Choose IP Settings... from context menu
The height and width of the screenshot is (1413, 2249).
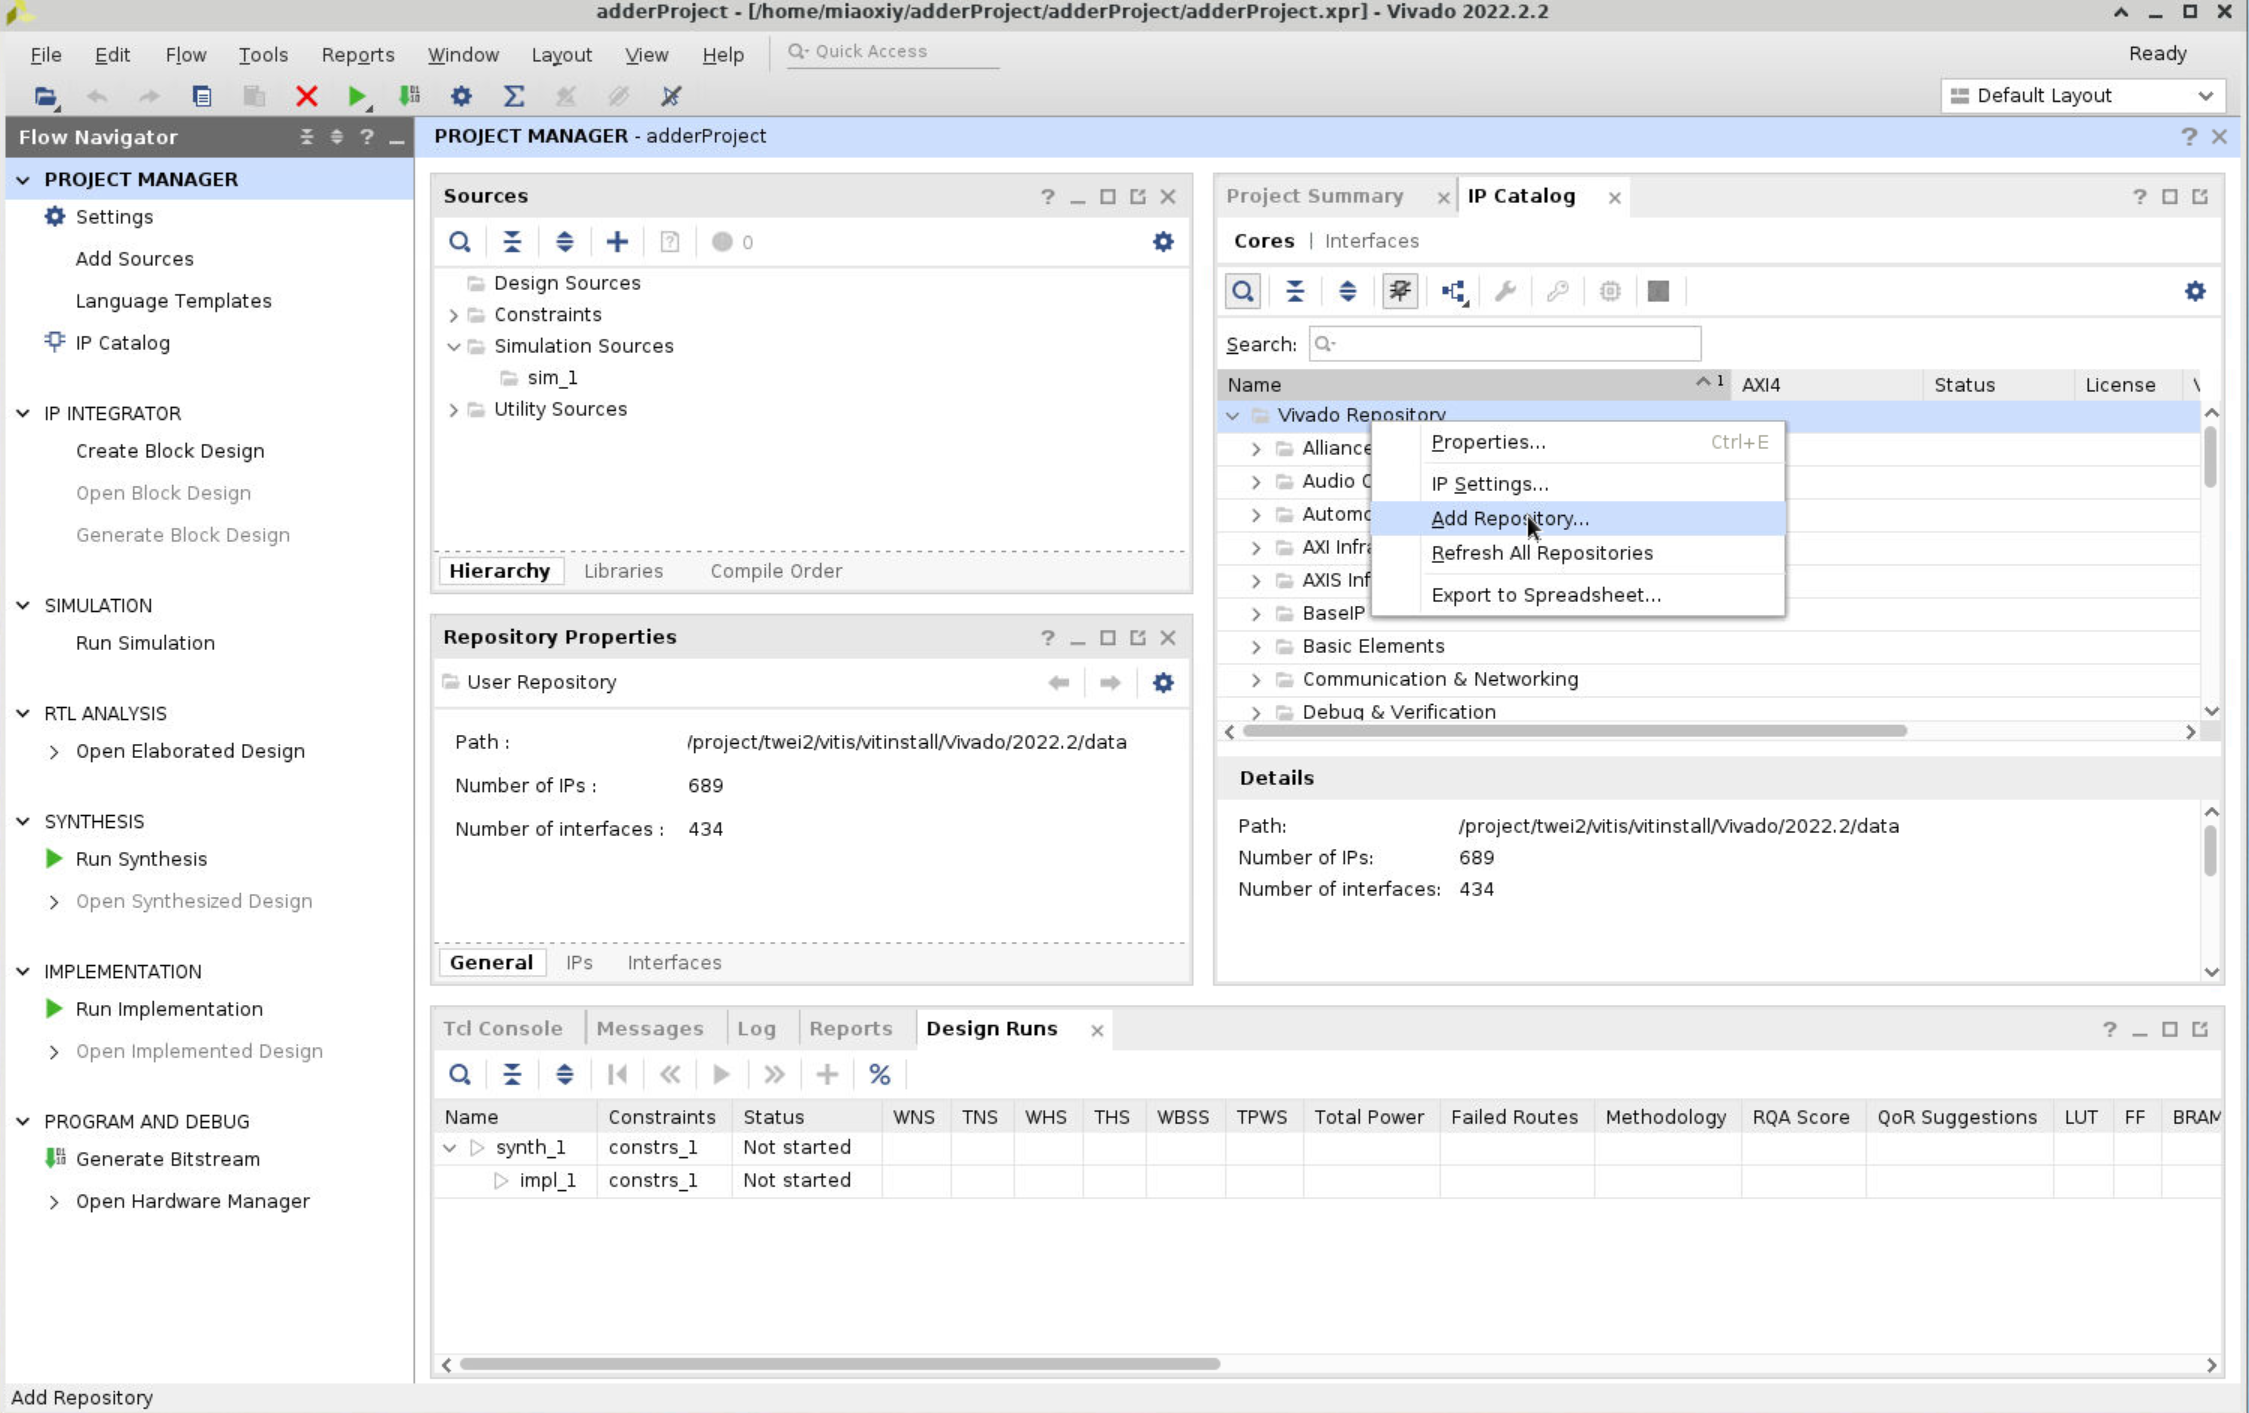[x=1578, y=484]
